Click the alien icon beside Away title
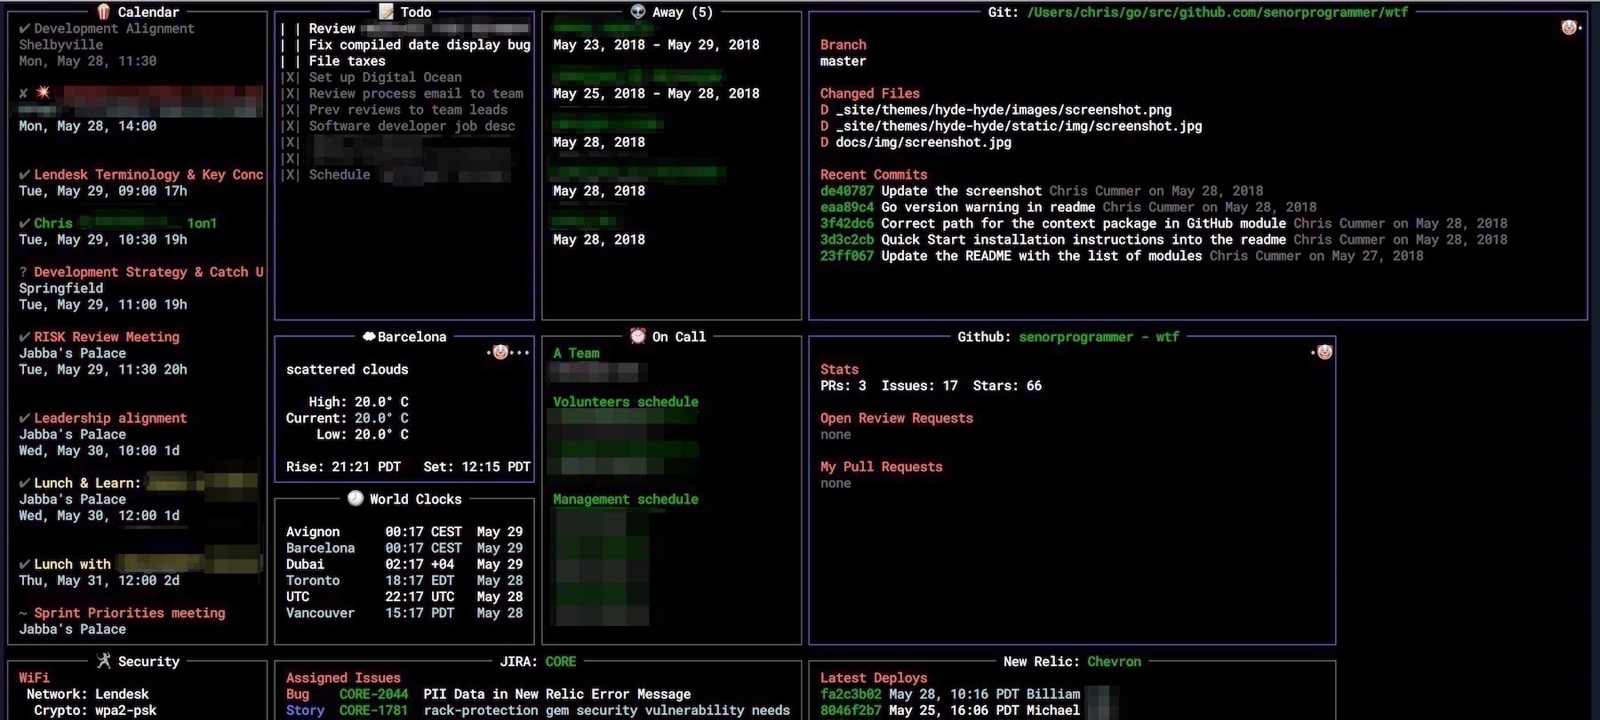This screenshot has height=720, width=1600. coord(638,12)
